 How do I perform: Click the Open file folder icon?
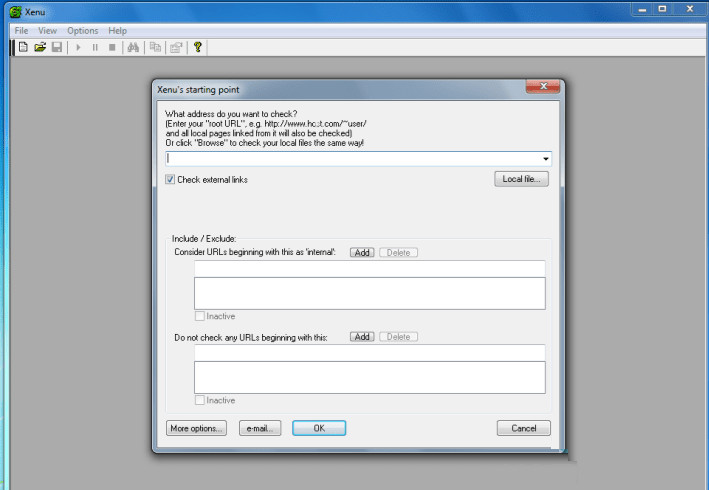point(40,47)
